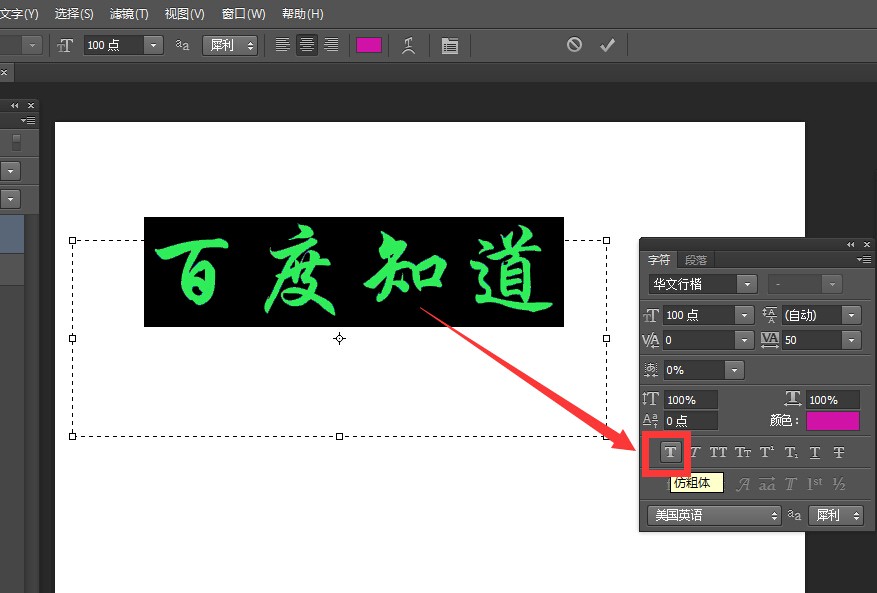Click the ordinals 1st icon

814,483
